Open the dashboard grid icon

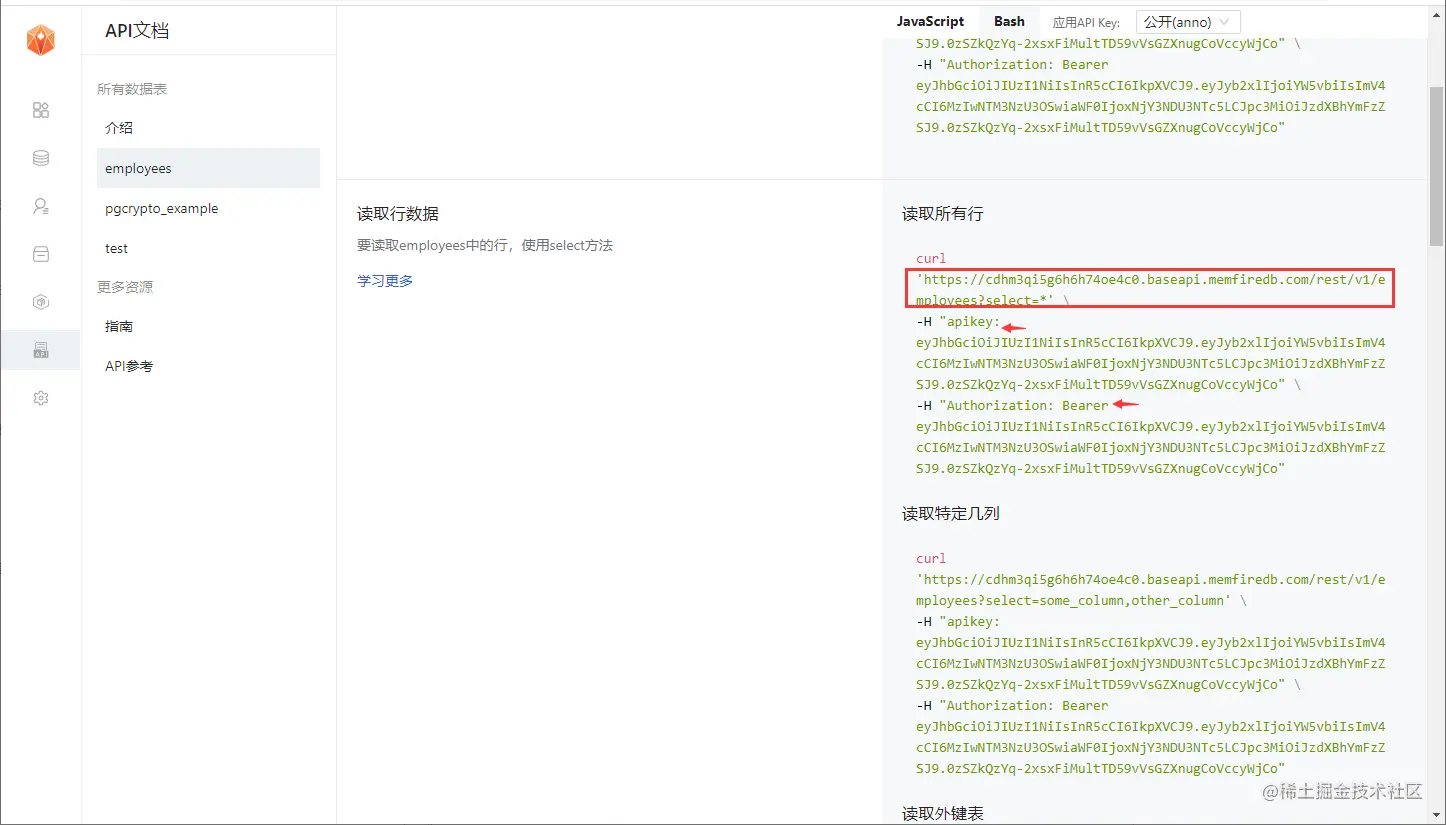pyautogui.click(x=41, y=110)
